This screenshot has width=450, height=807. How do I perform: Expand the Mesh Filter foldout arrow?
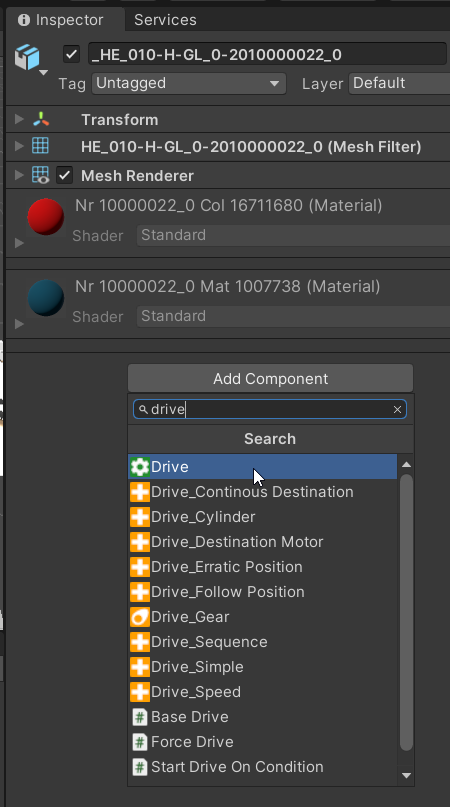(19, 146)
